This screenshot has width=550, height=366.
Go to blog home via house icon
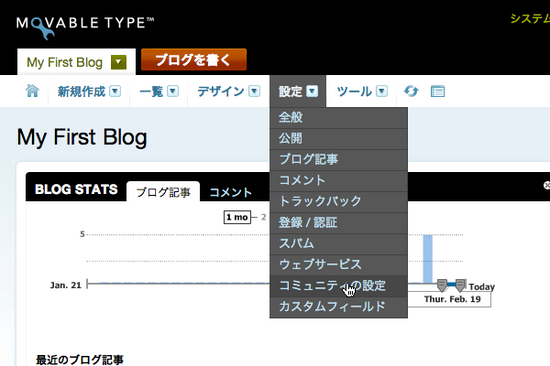(x=32, y=91)
